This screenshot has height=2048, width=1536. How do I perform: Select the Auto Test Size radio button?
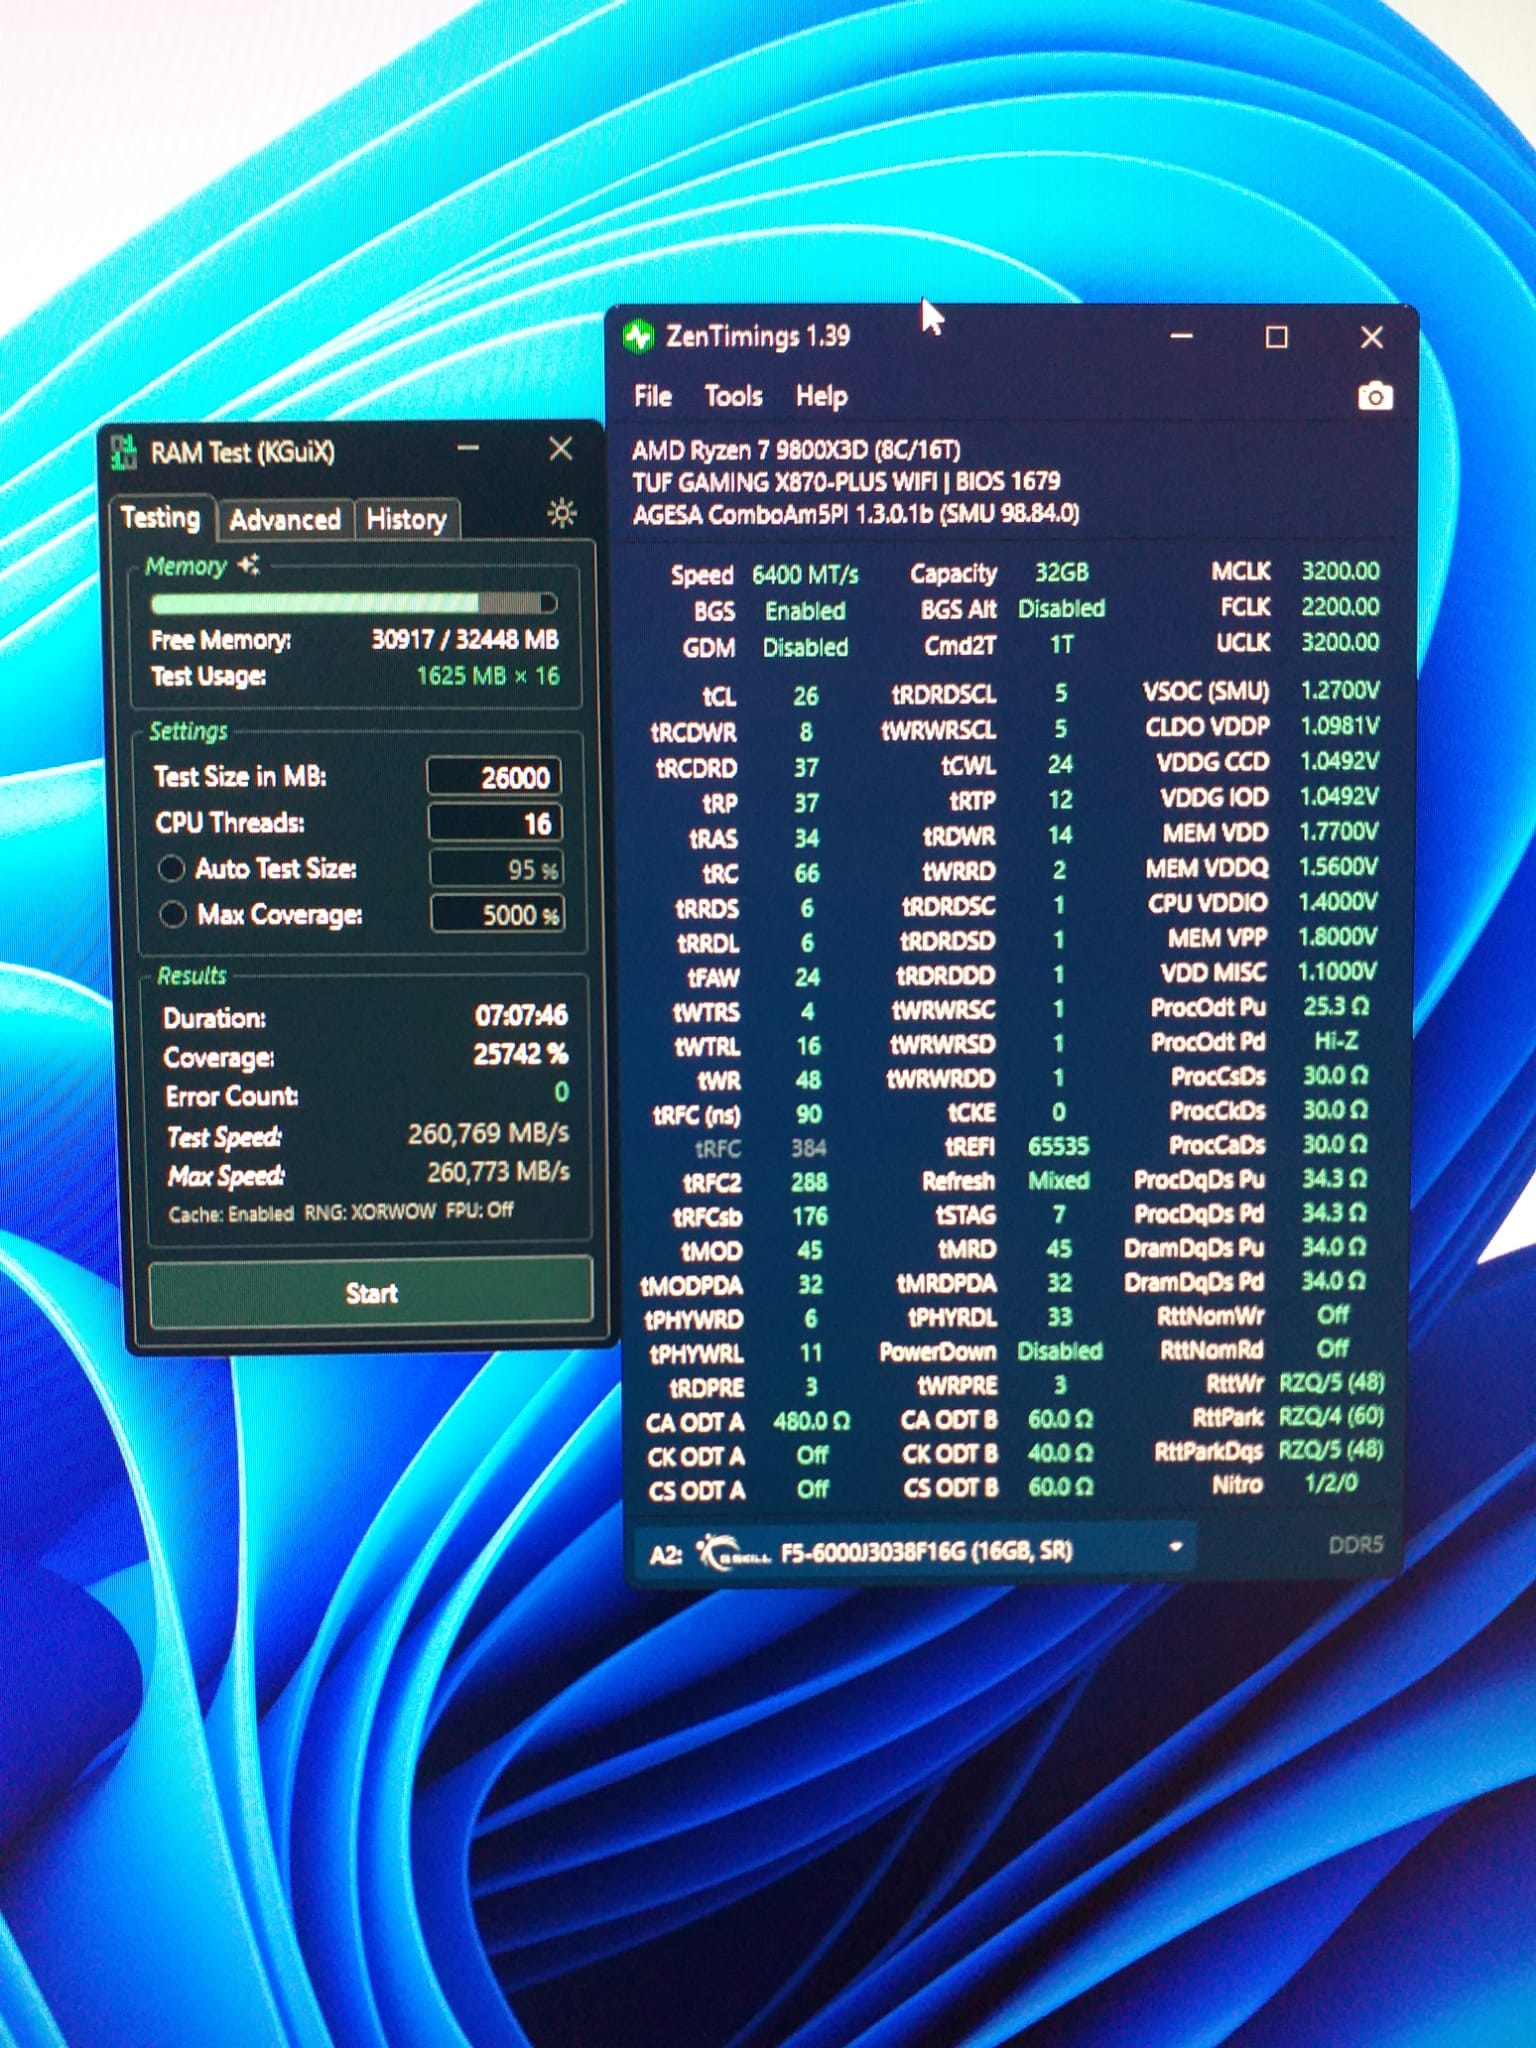[x=171, y=868]
